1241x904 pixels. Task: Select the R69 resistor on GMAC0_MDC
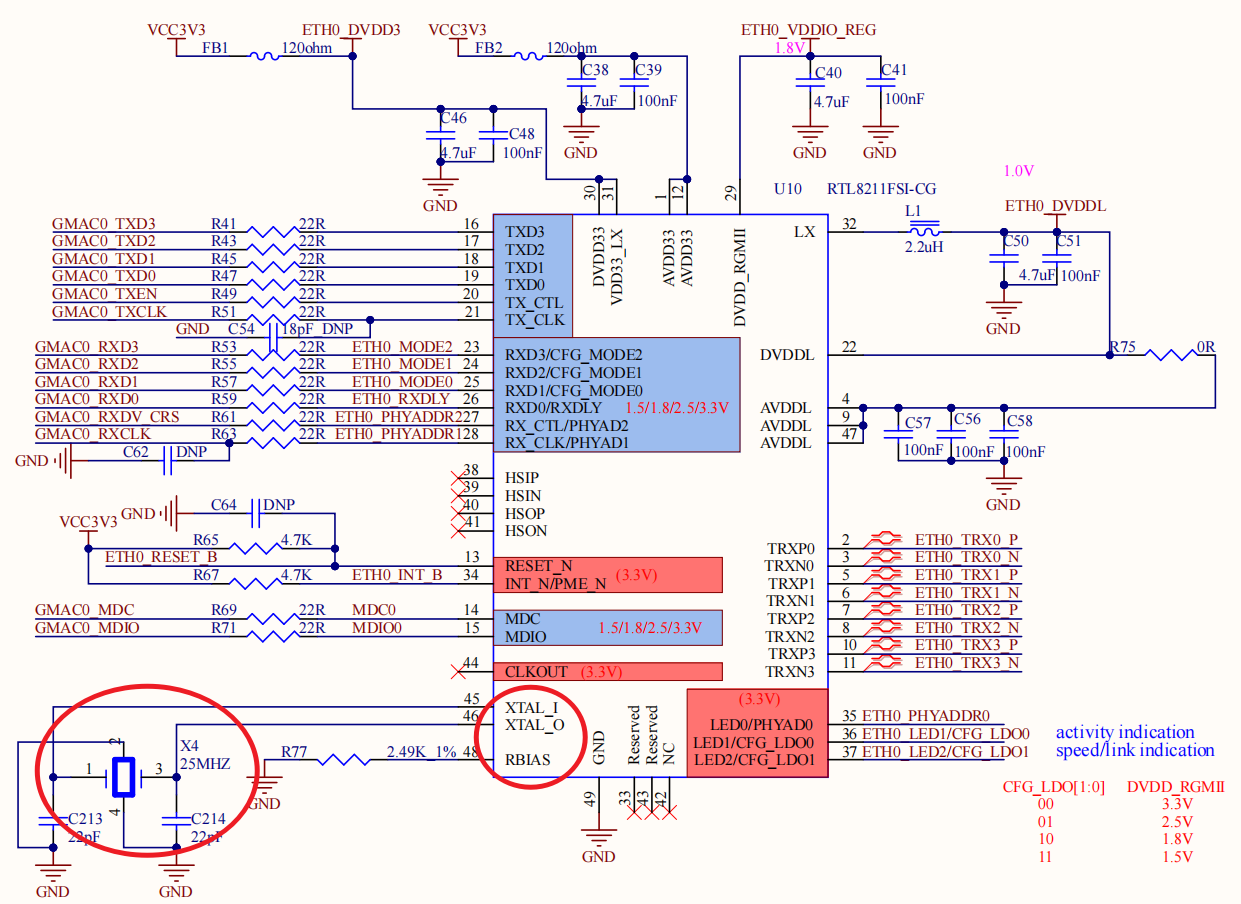pos(272,618)
